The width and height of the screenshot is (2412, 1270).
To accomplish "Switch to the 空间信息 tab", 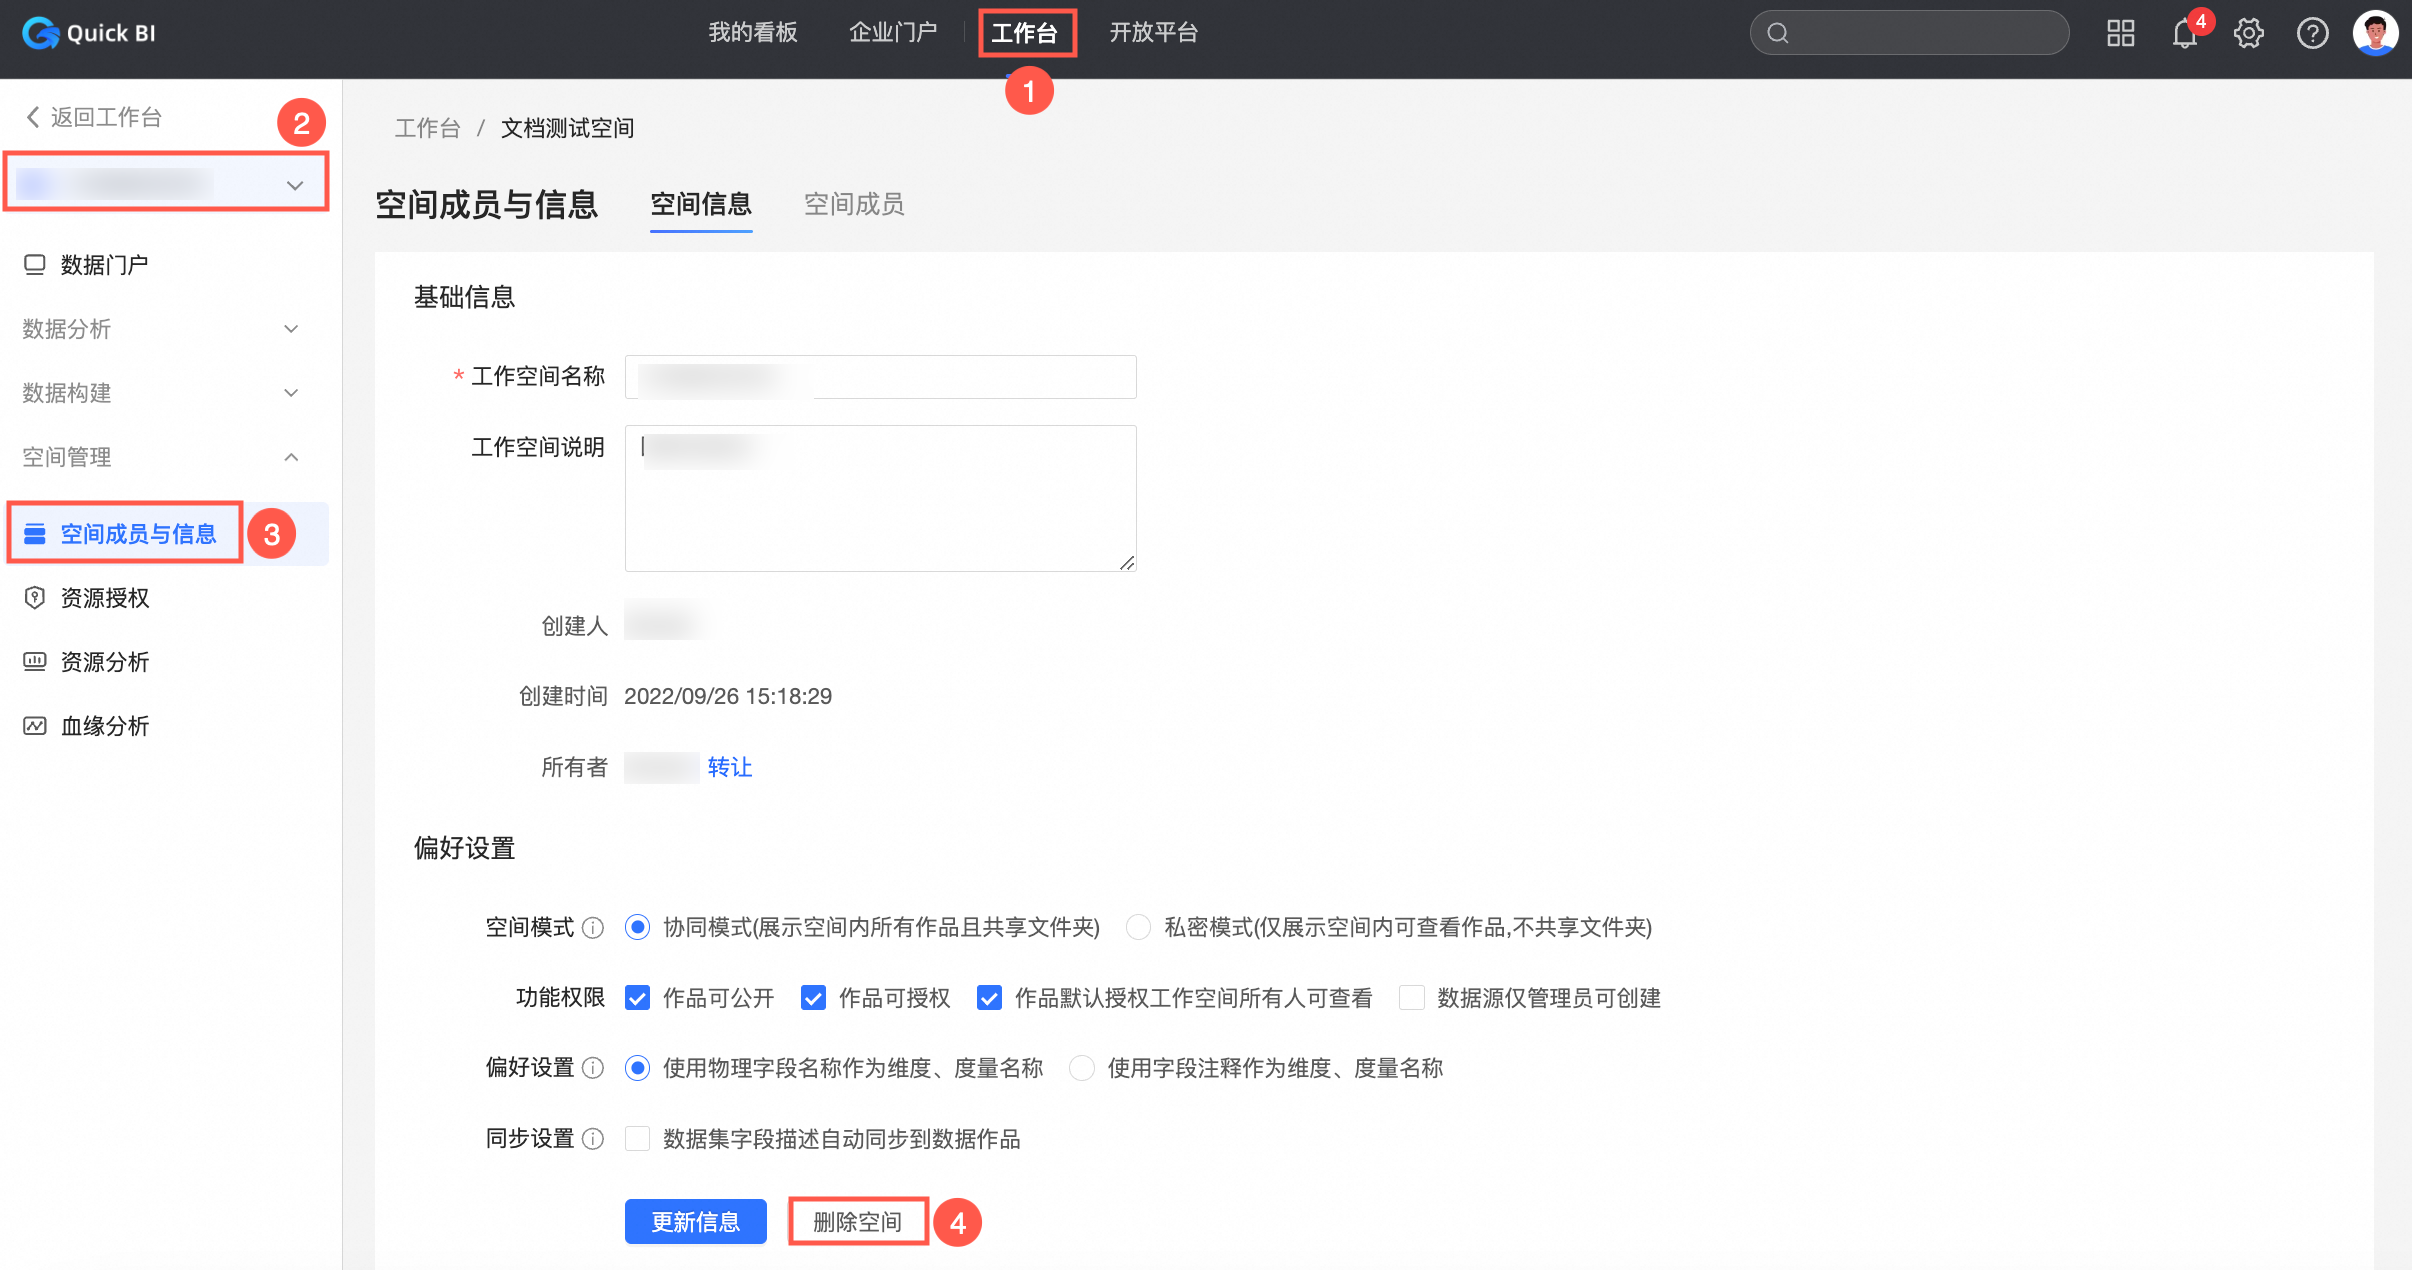I will coord(701,205).
